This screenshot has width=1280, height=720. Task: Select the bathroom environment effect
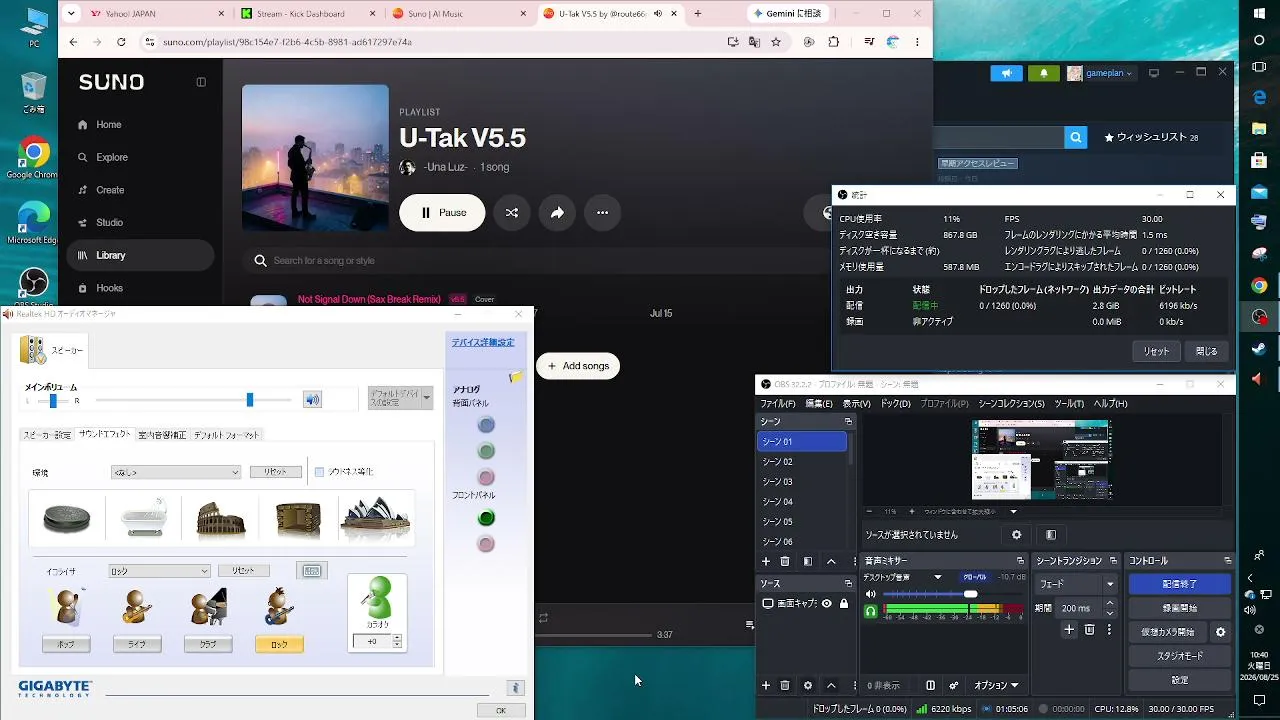point(144,518)
